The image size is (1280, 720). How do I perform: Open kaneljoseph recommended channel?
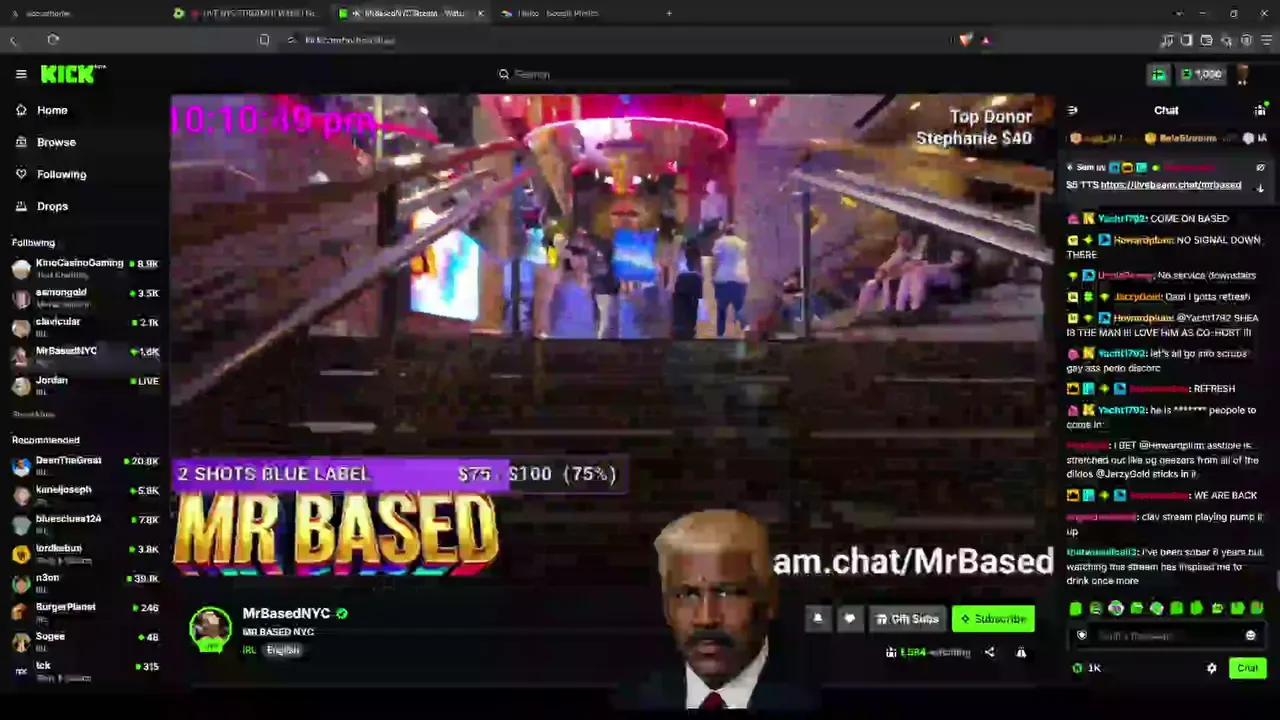84,494
